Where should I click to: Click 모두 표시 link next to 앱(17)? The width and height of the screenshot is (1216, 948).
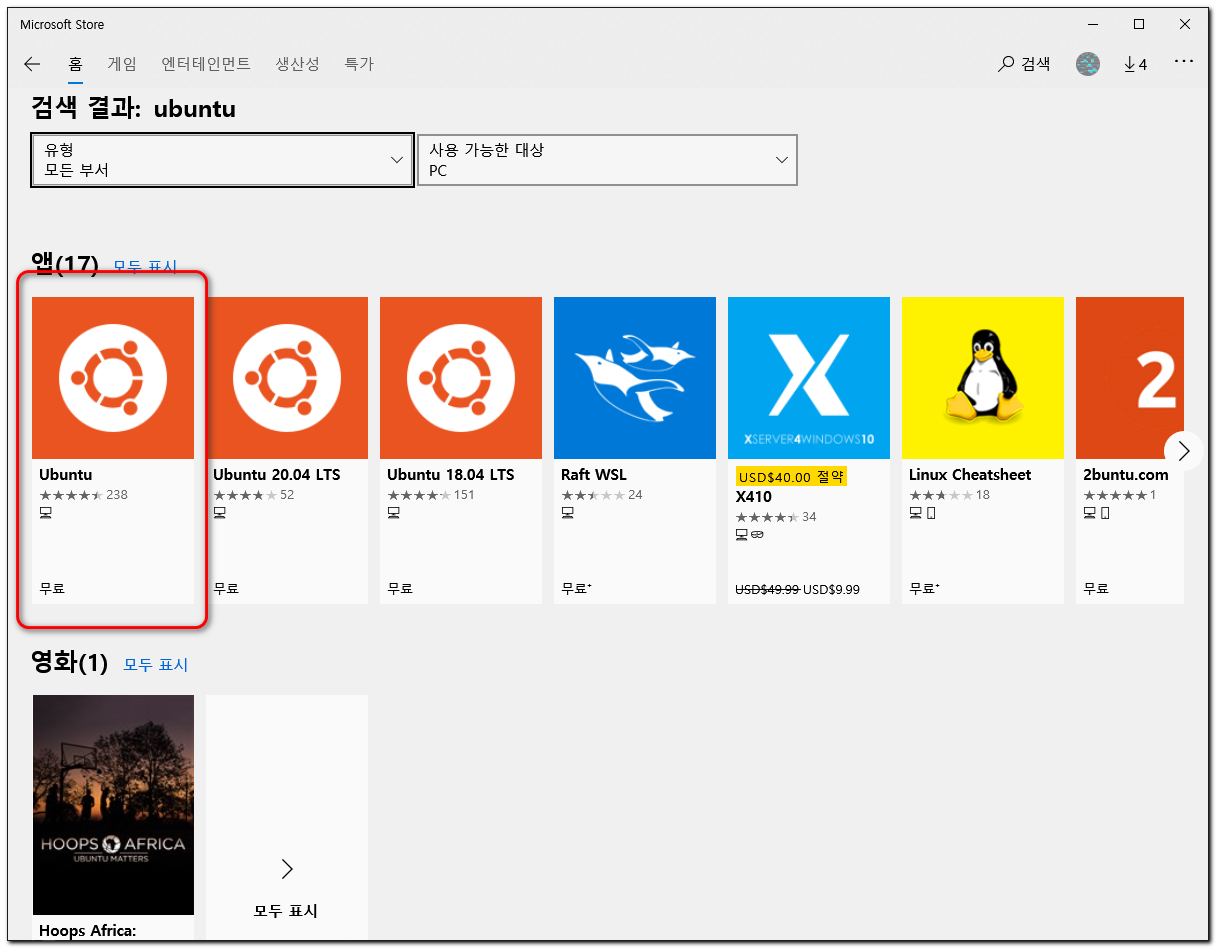tap(144, 267)
